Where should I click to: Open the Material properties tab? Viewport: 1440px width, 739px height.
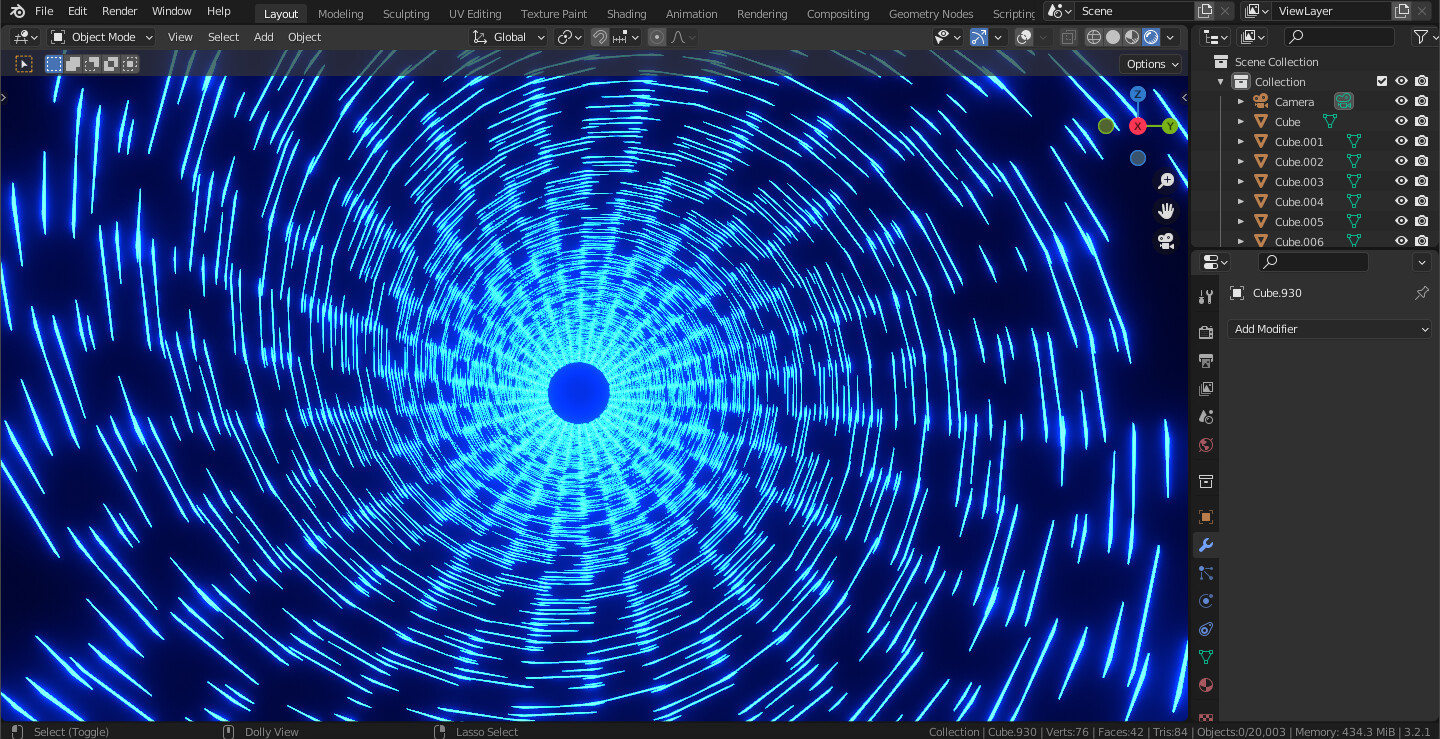pyautogui.click(x=1205, y=685)
